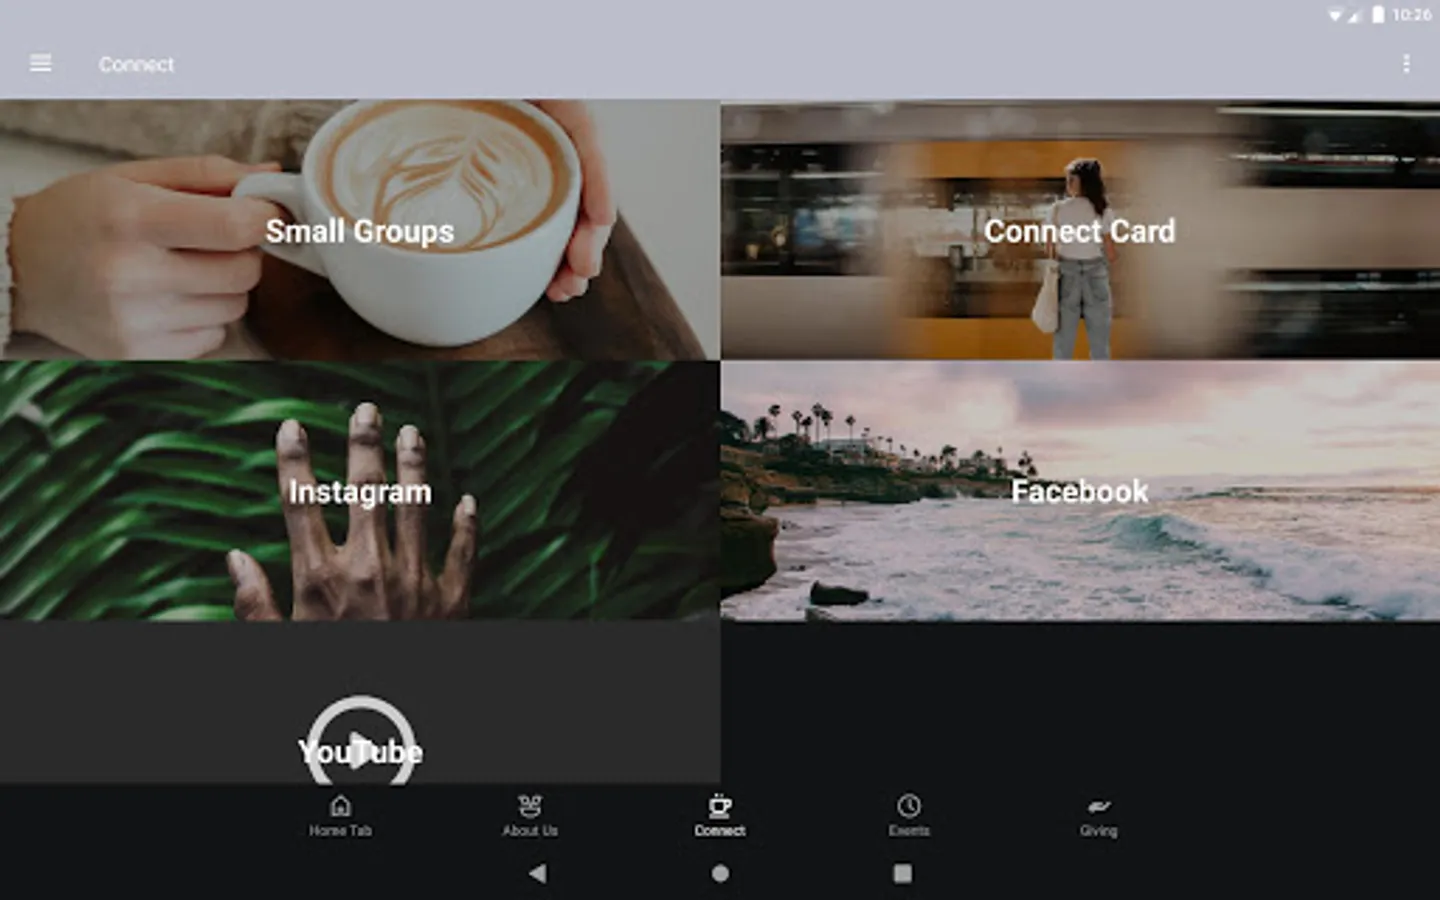Switch to the Giving tab label

pyautogui.click(x=1098, y=831)
